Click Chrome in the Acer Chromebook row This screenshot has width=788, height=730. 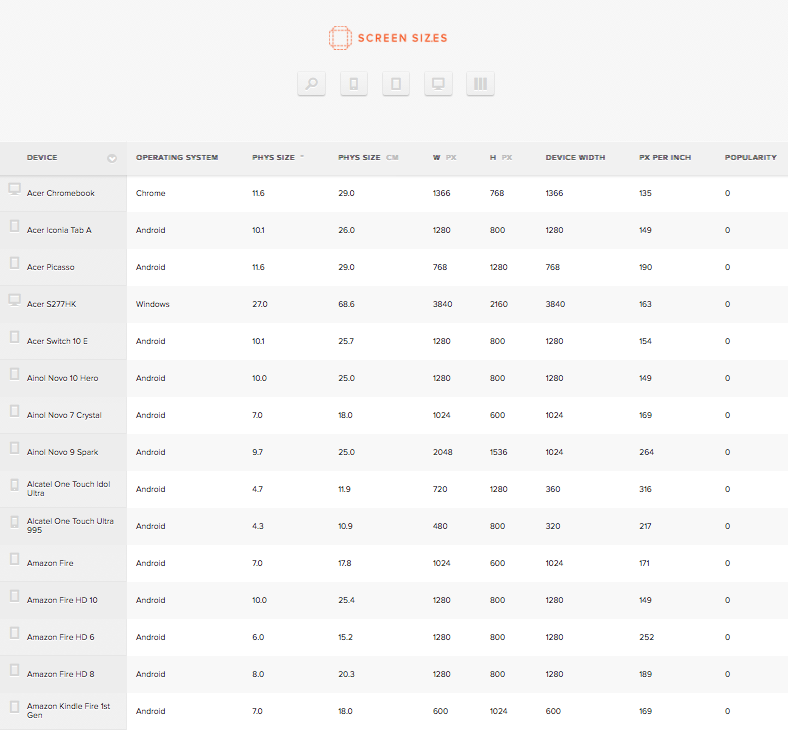151,193
